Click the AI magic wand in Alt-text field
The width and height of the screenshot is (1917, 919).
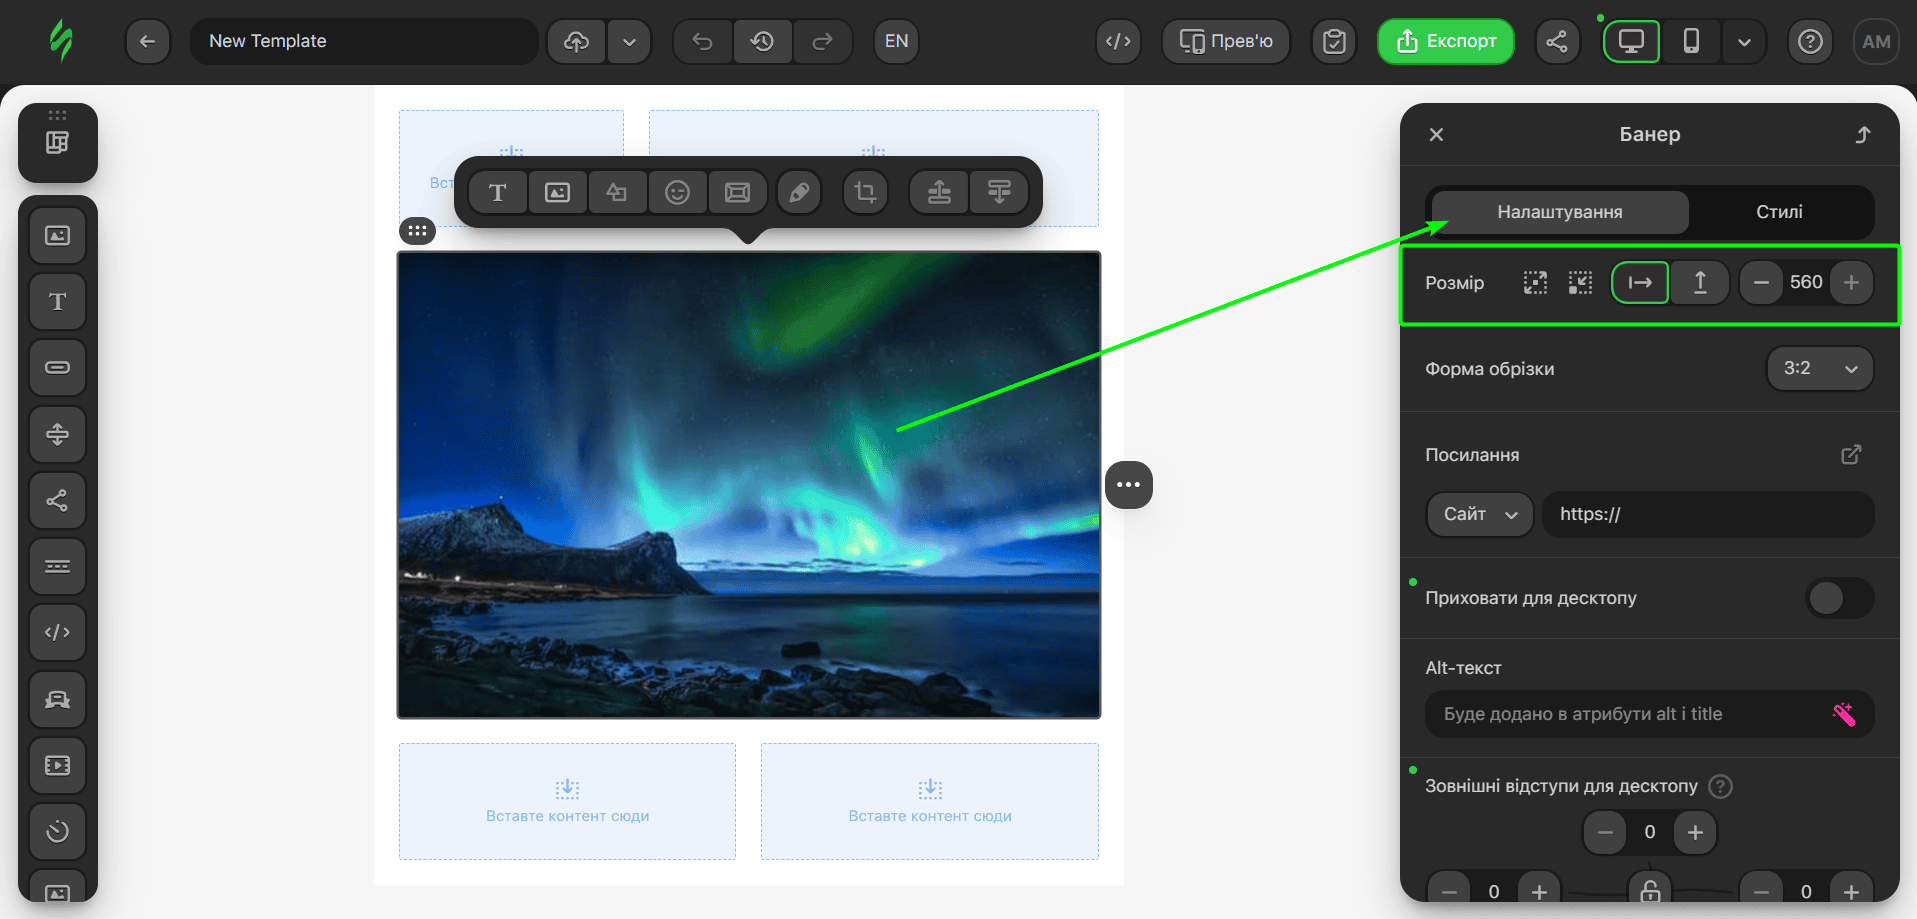tap(1843, 714)
